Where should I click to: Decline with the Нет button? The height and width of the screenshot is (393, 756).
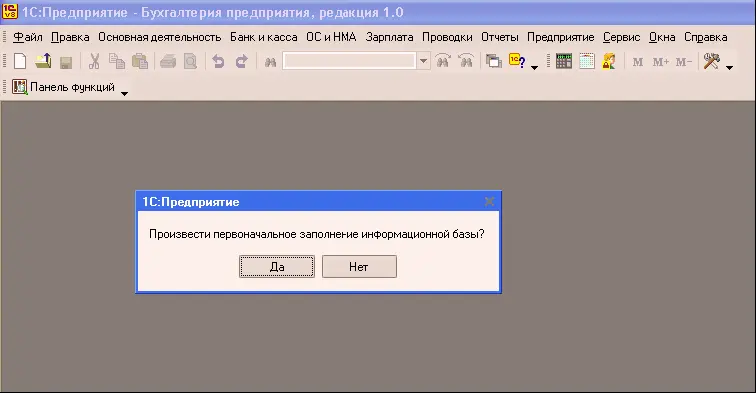(359, 267)
